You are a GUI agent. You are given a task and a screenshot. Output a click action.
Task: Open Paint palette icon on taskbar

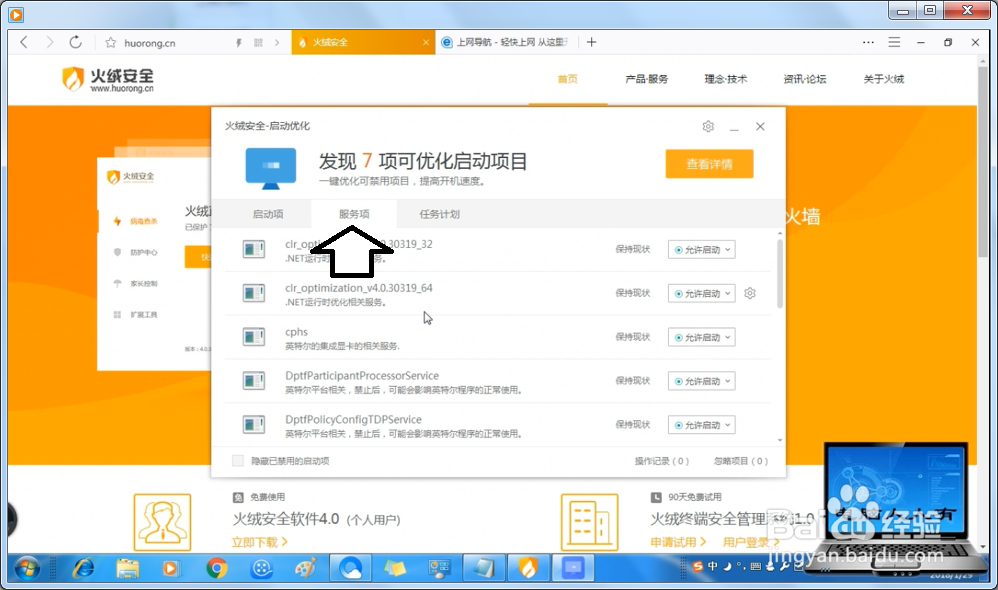[x=306, y=568]
